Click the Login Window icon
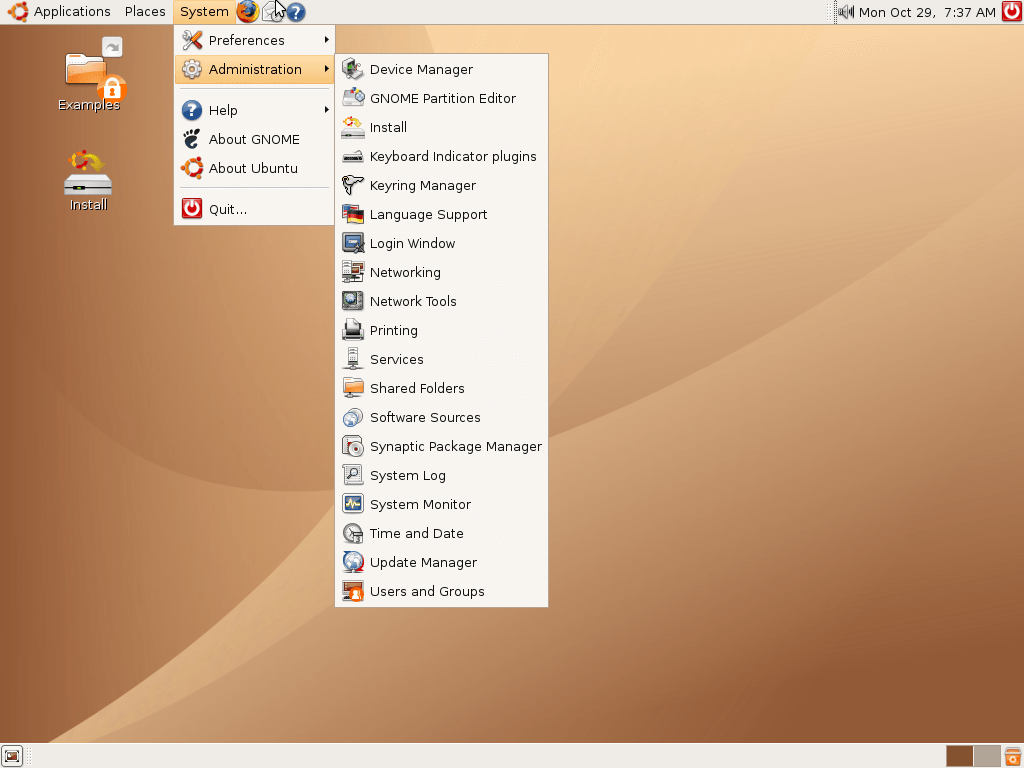The width and height of the screenshot is (1024, 768). 353,243
